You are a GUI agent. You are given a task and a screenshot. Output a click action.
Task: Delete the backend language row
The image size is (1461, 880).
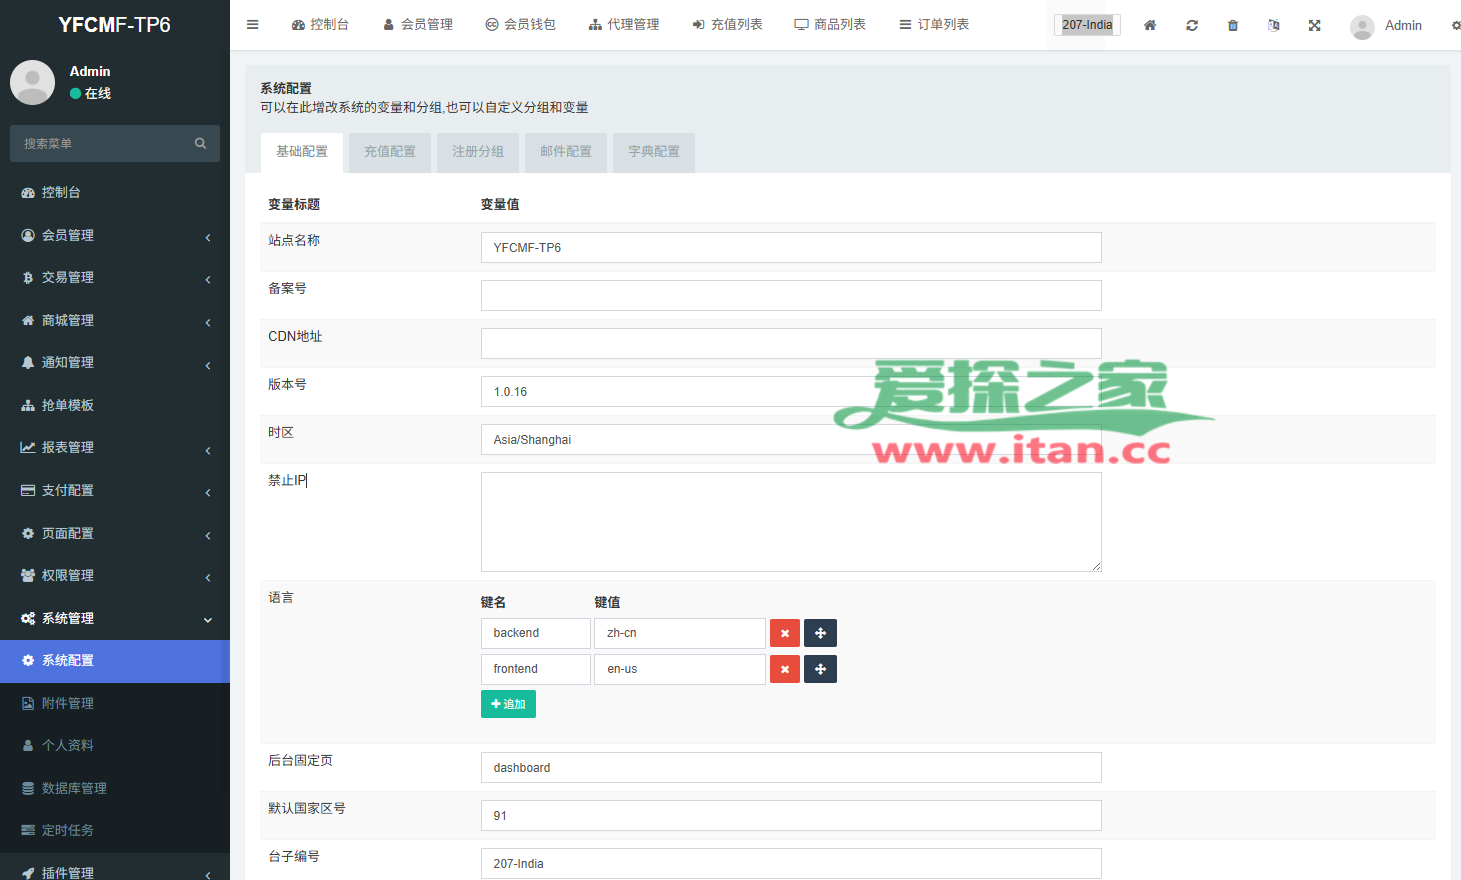785,633
